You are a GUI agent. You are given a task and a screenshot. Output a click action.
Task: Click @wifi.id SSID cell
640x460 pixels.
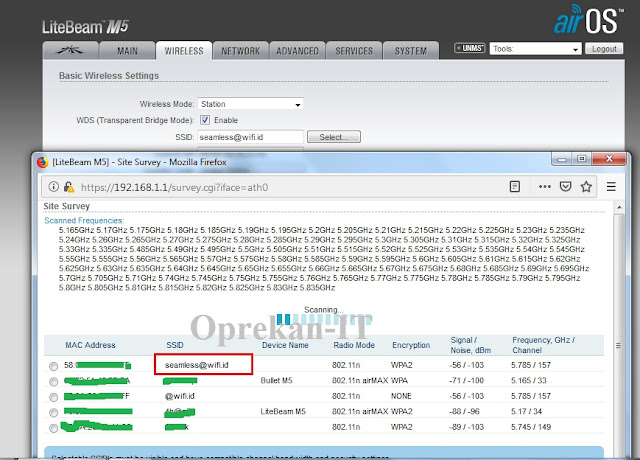179,396
